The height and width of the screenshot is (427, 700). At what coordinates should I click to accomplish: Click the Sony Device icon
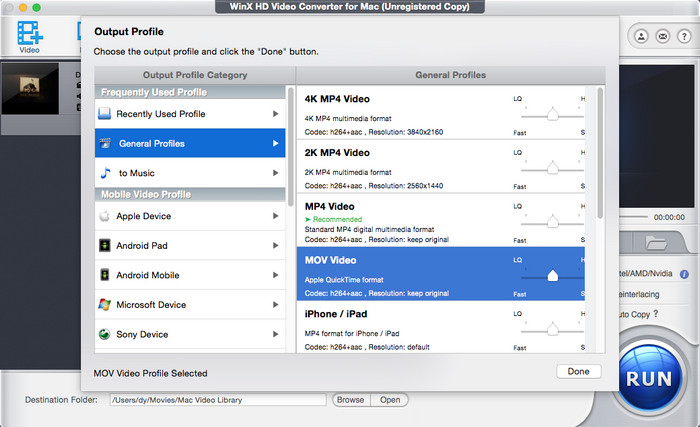(x=104, y=334)
